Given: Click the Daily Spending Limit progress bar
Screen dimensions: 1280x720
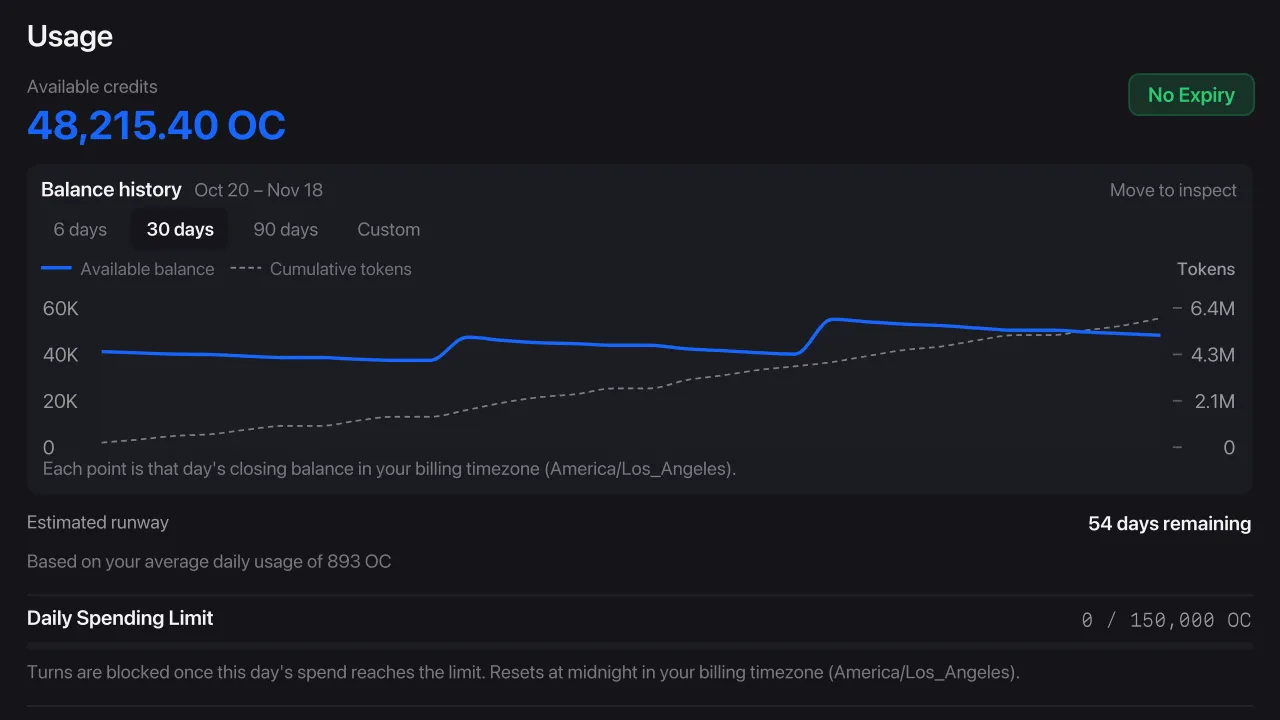Looking at the screenshot, I should point(640,646).
